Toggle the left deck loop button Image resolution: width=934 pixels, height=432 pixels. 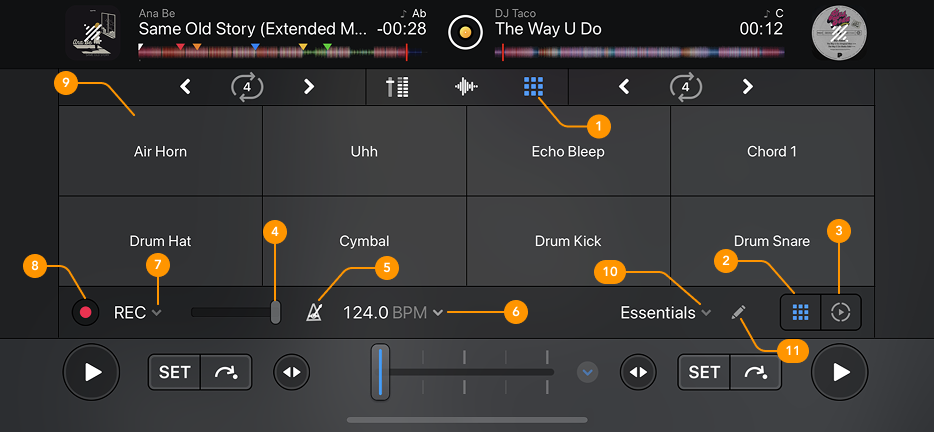pos(247,87)
